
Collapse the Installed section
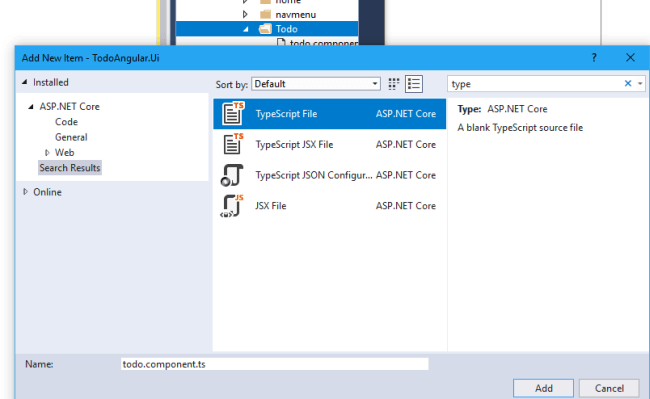(25, 82)
